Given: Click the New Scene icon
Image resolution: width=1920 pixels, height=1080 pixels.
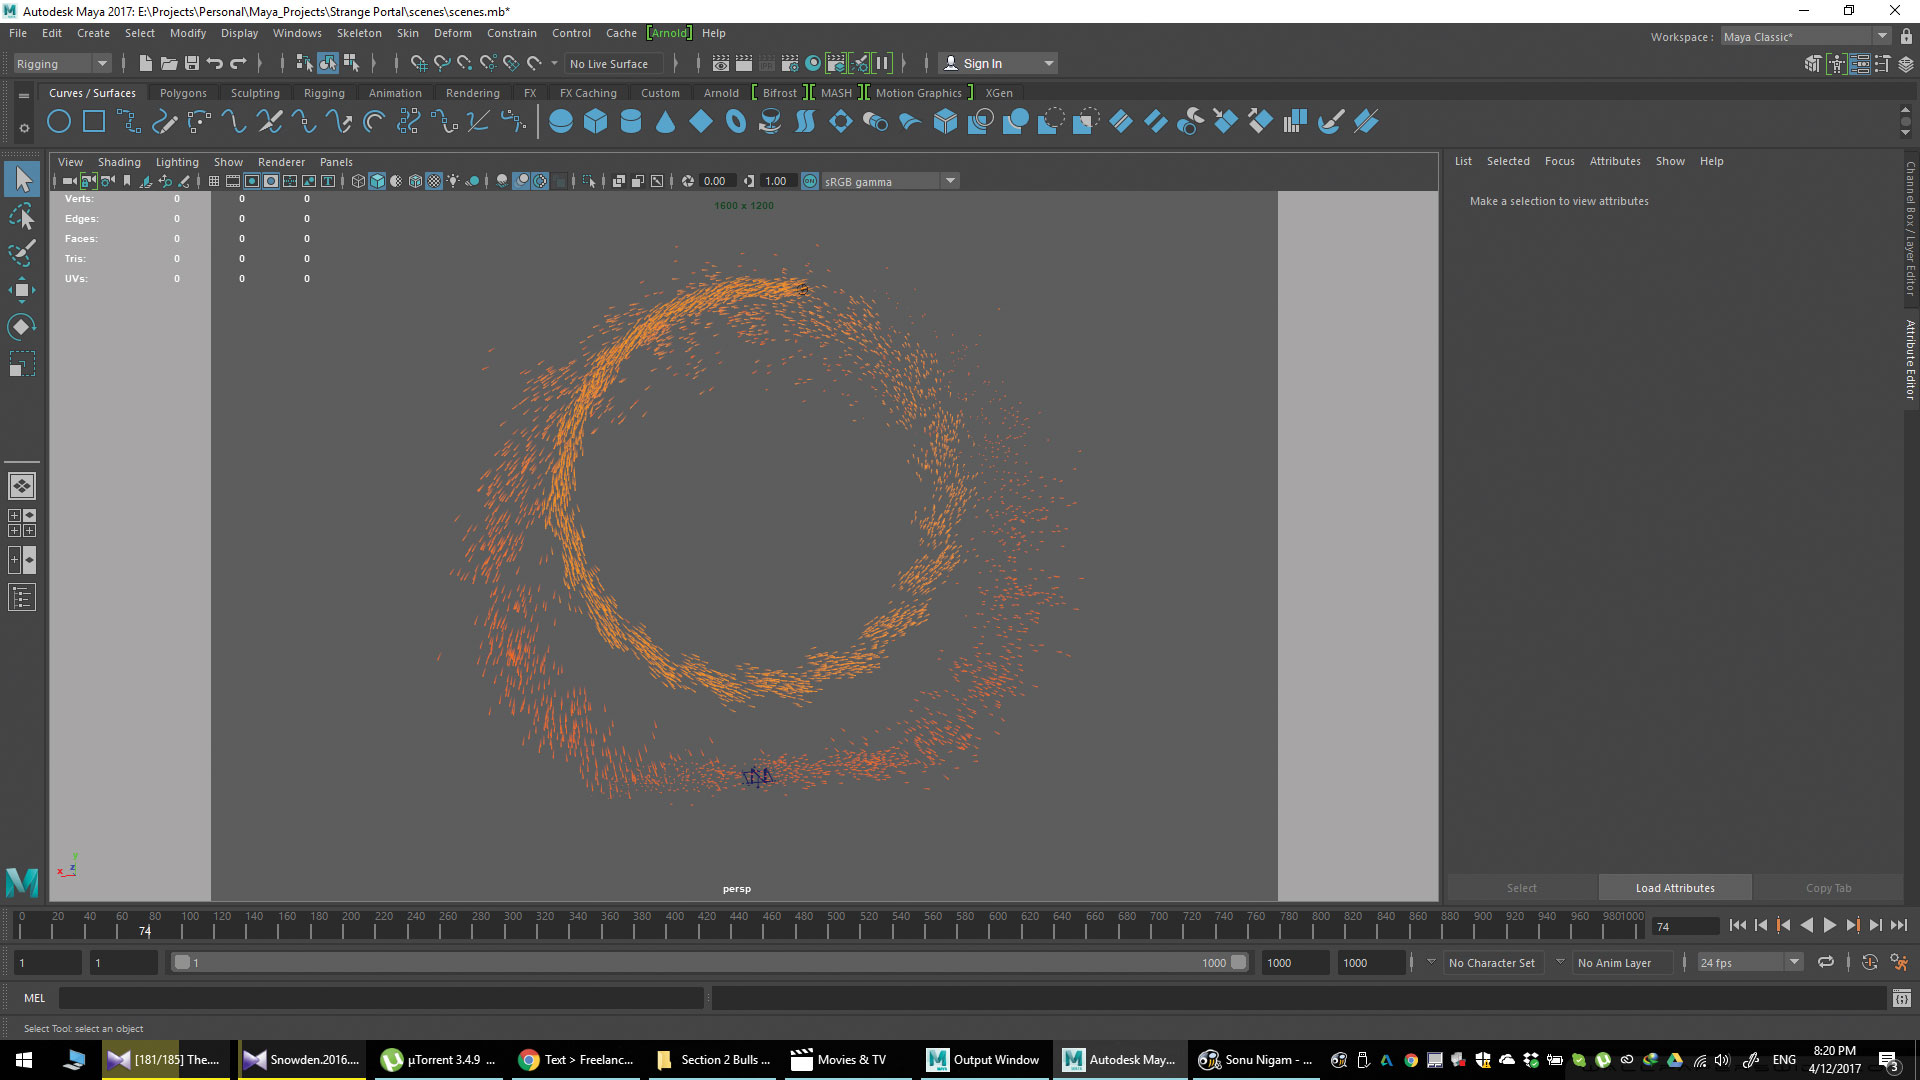Looking at the screenshot, I should tap(146, 64).
